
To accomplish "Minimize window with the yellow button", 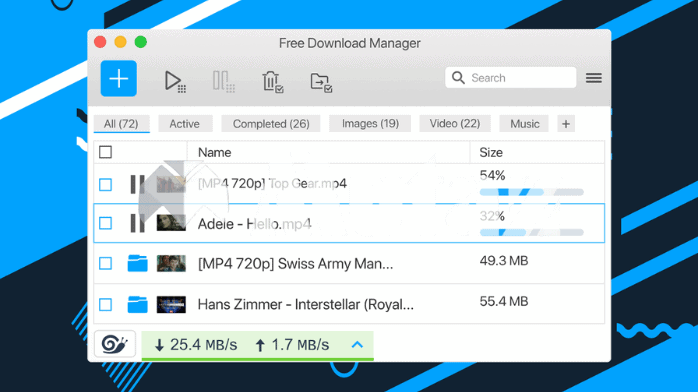I will (120, 42).
